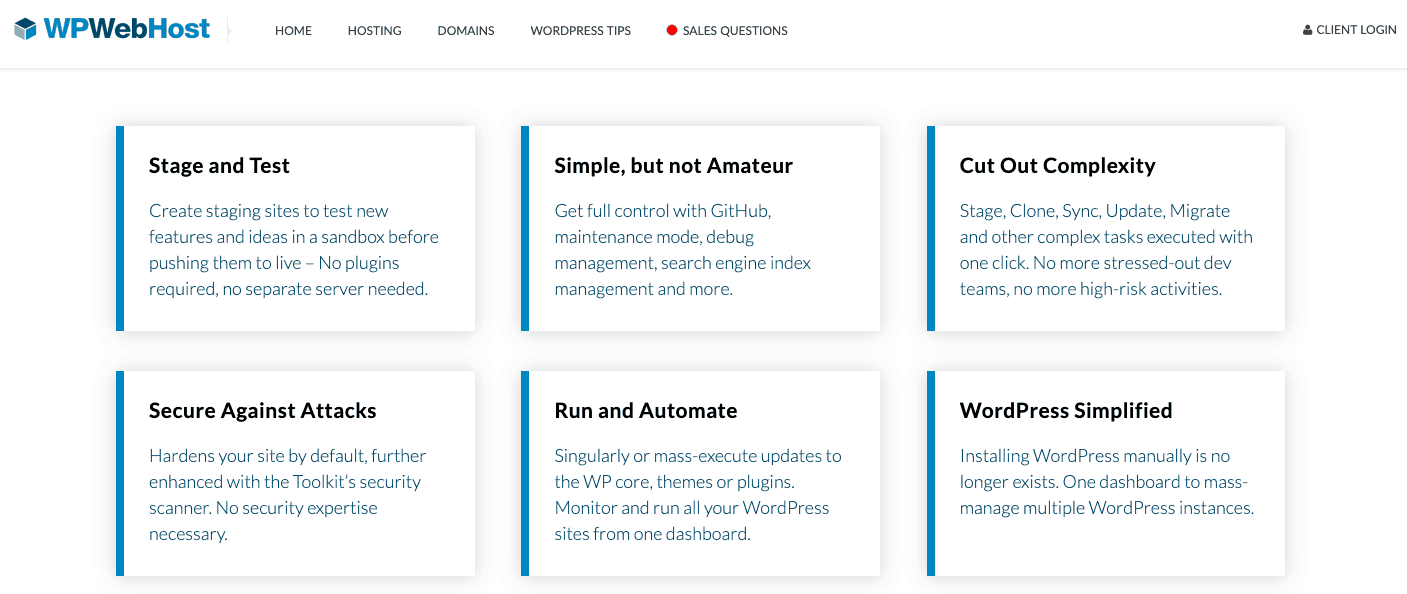Click the Stage and Test heading
1407x594 pixels.
219,166
